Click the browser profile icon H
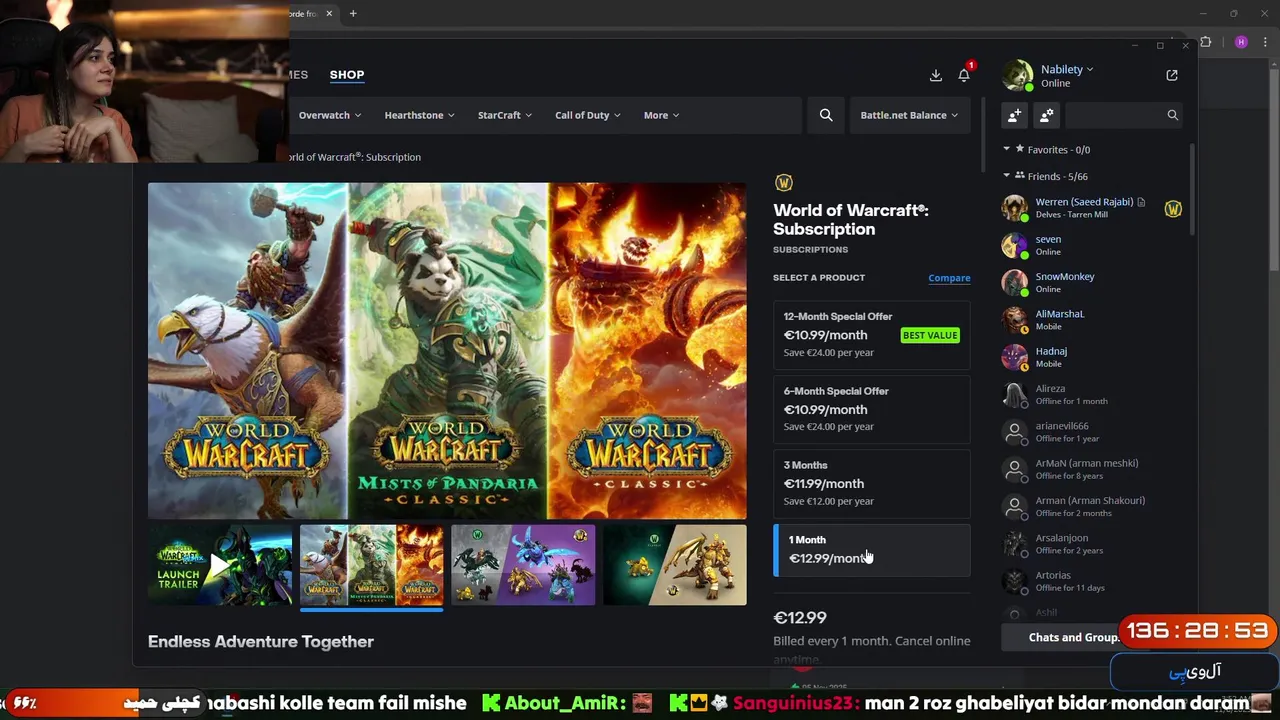Image resolution: width=1280 pixels, height=720 pixels. [x=1241, y=42]
